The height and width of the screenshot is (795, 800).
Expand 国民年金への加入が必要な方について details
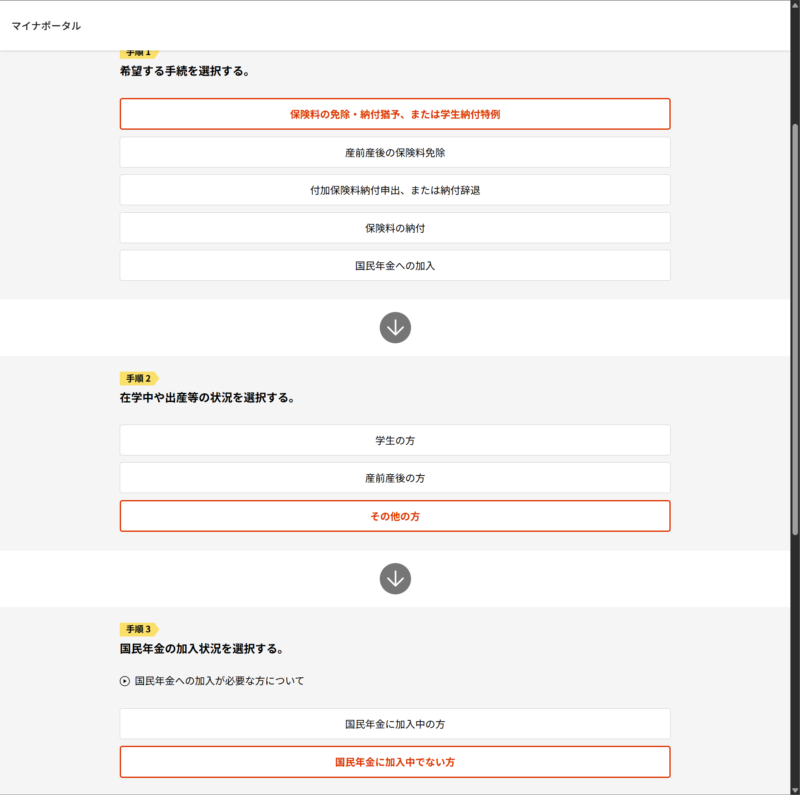pos(219,681)
